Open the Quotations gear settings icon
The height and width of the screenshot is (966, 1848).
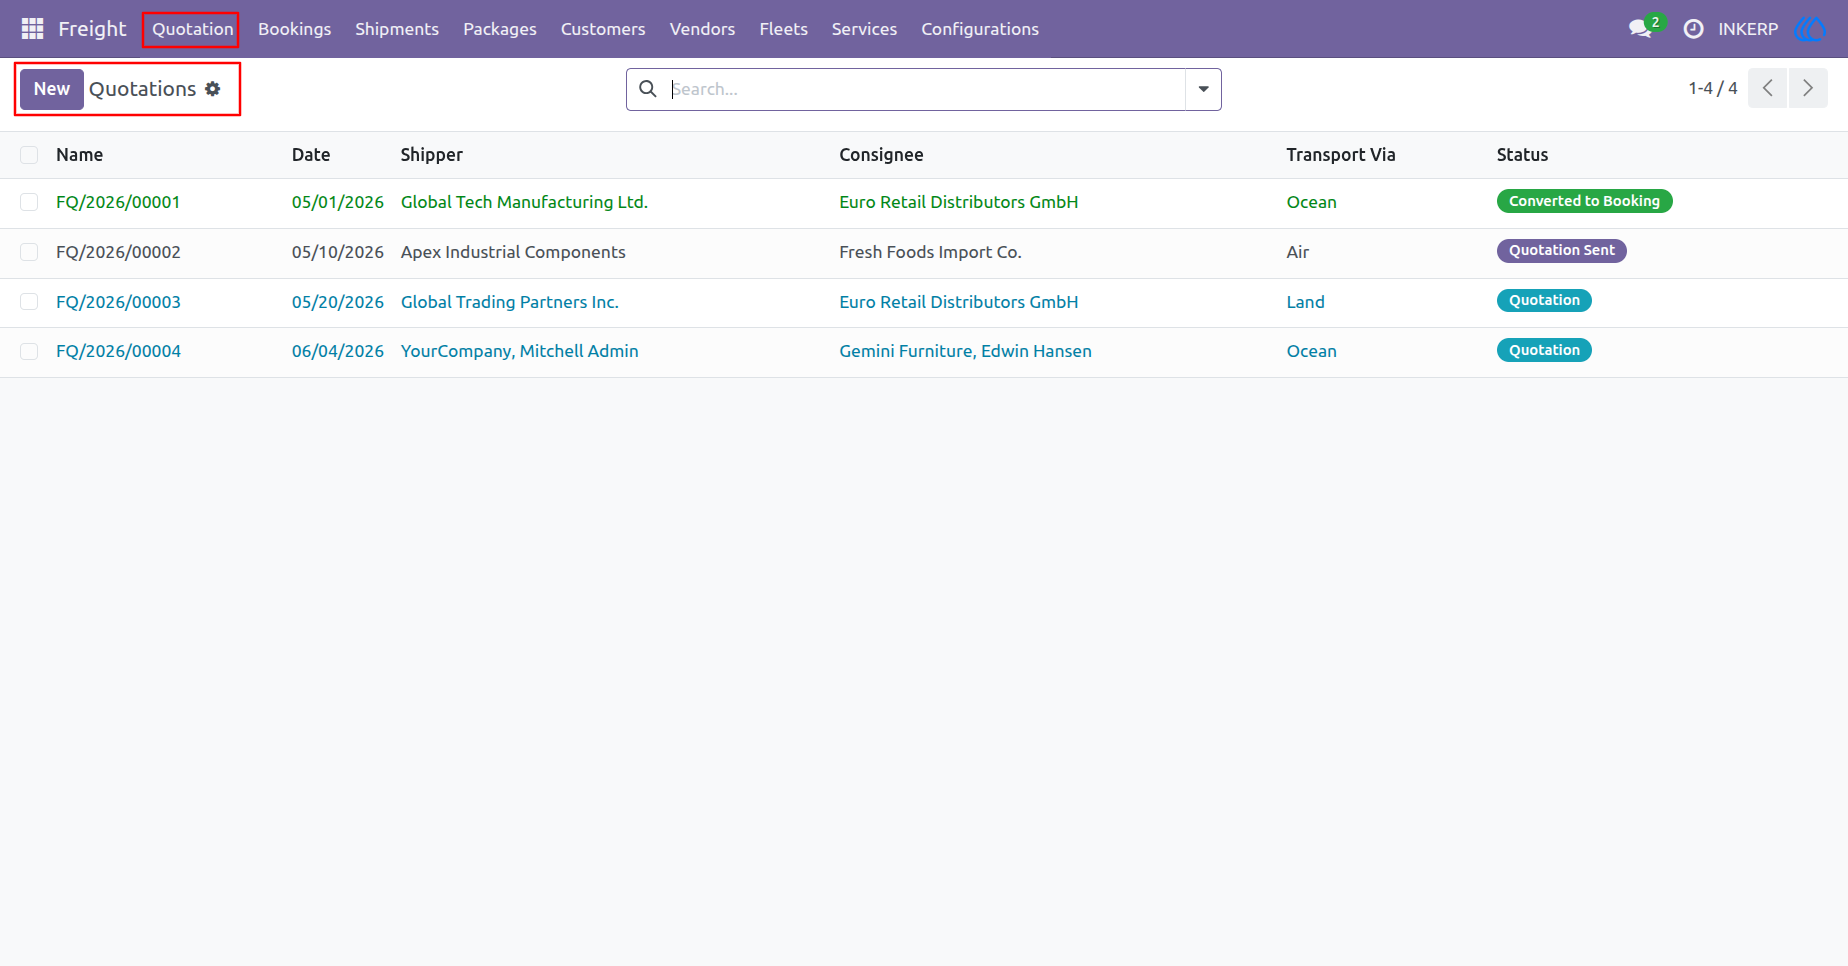click(213, 89)
